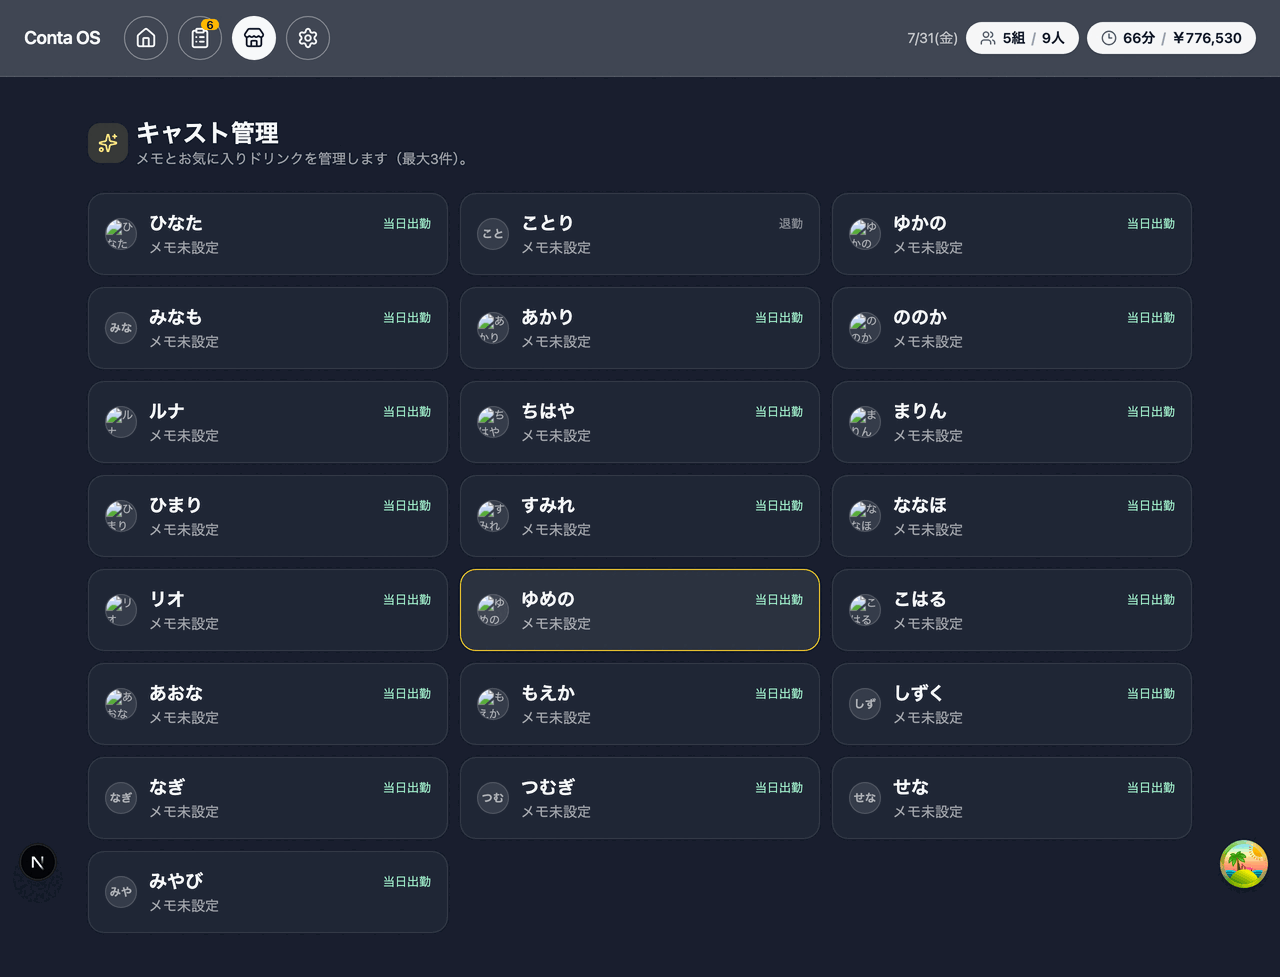Open the highlighted ゆめの cast card

640,610
